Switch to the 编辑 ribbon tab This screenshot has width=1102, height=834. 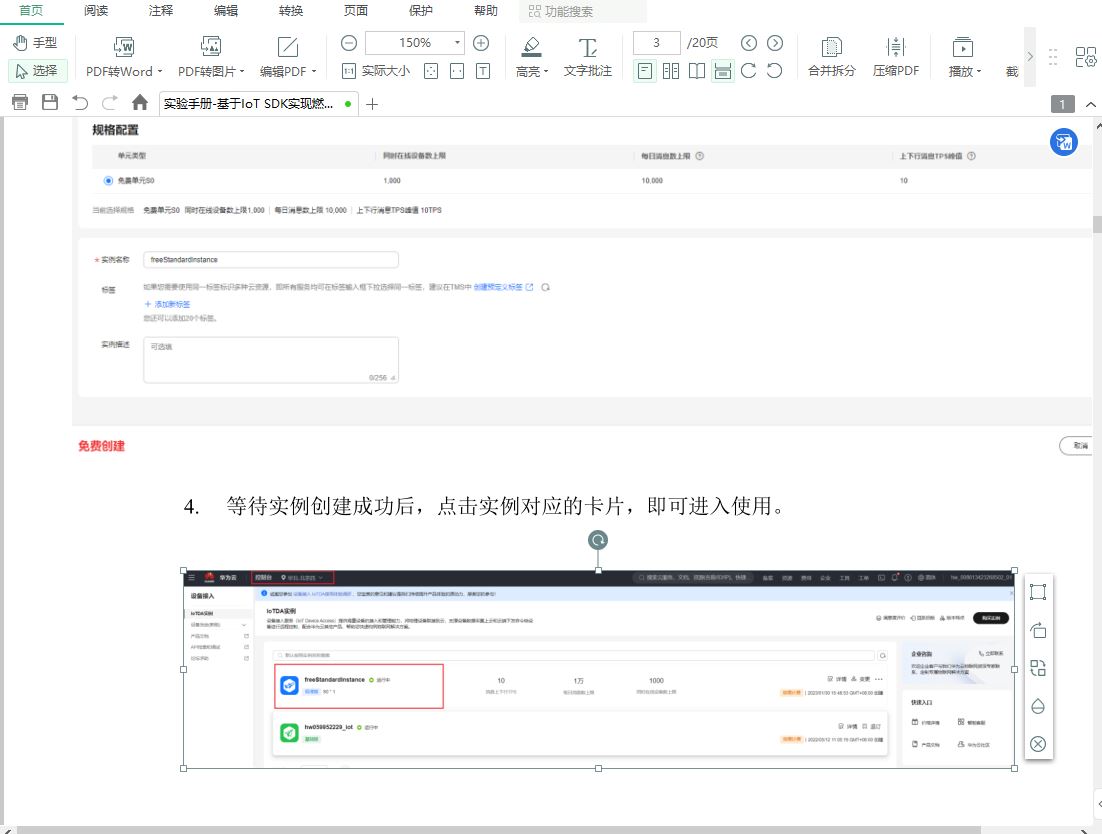(226, 11)
